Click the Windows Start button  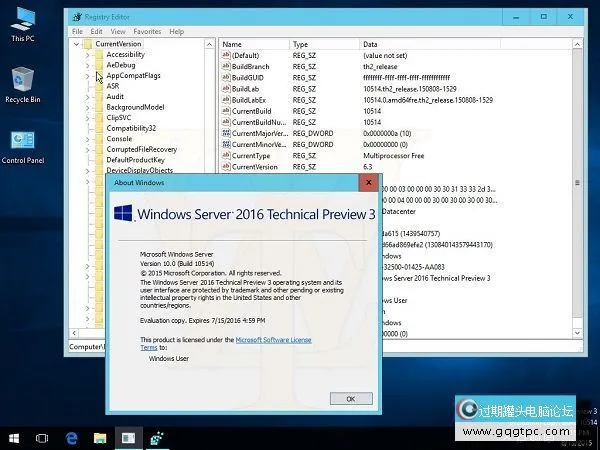15,437
